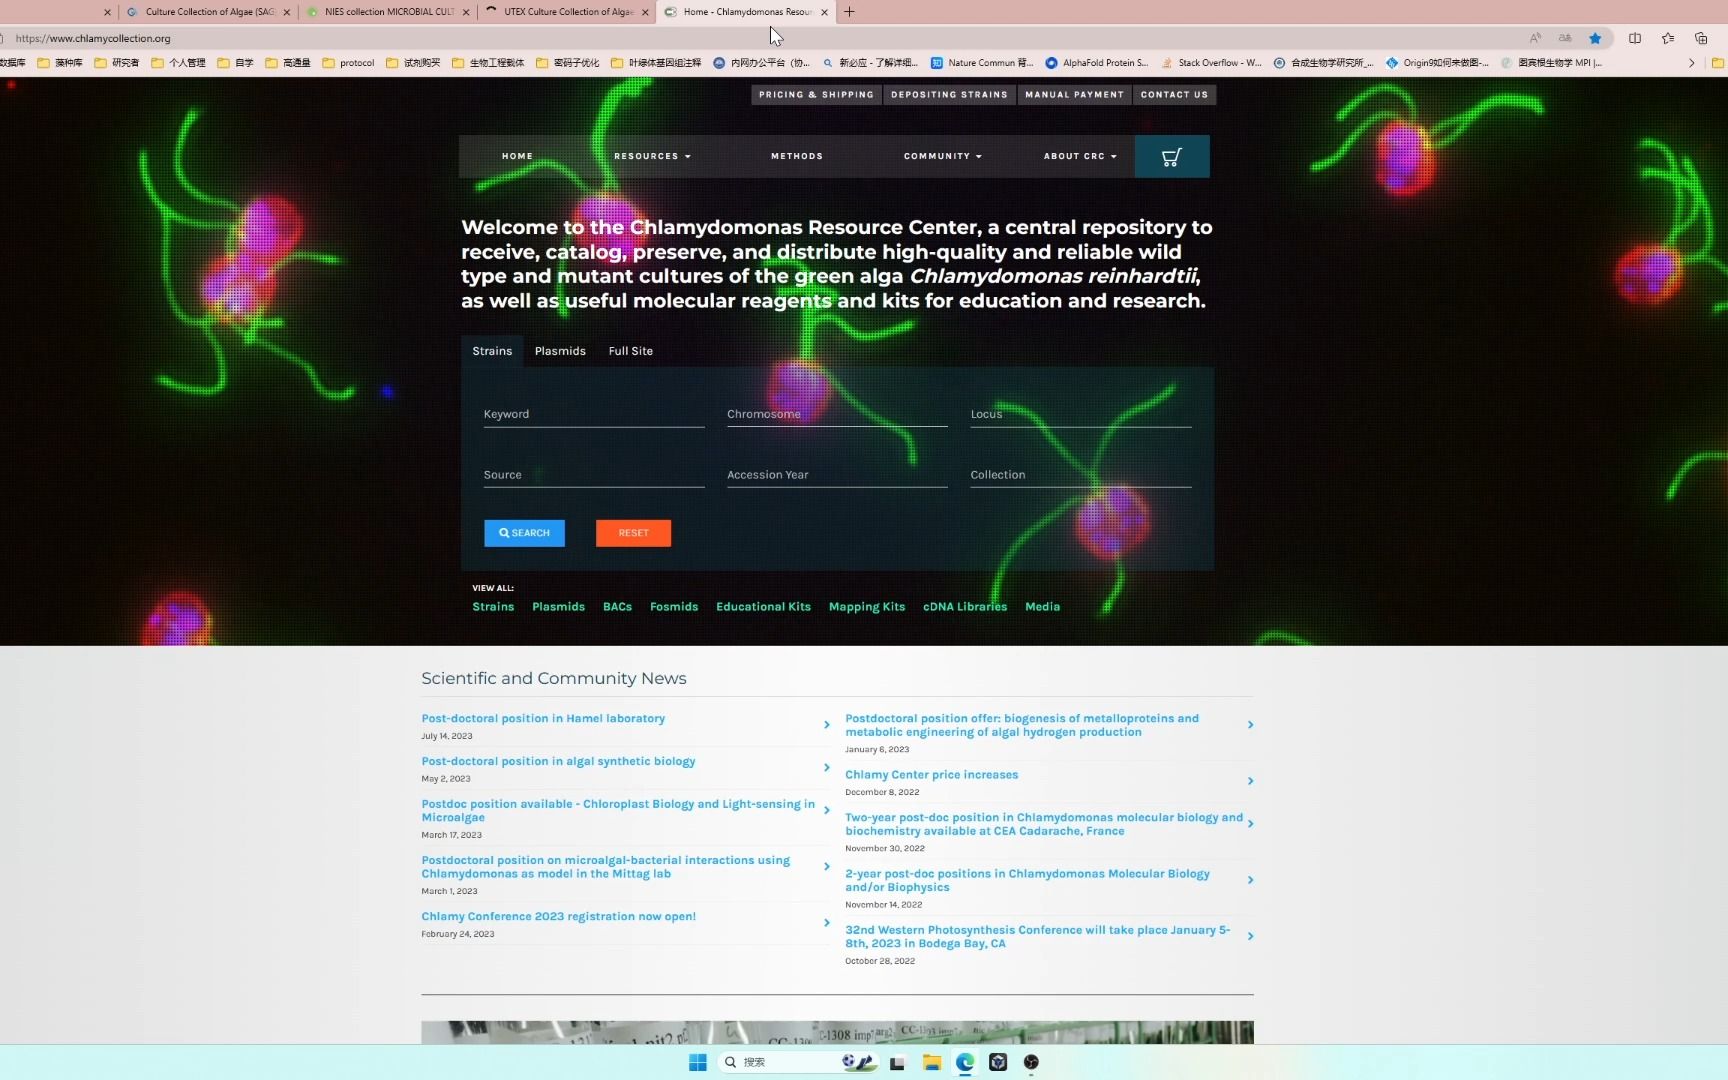Open the Windows Start menu

[698, 1062]
